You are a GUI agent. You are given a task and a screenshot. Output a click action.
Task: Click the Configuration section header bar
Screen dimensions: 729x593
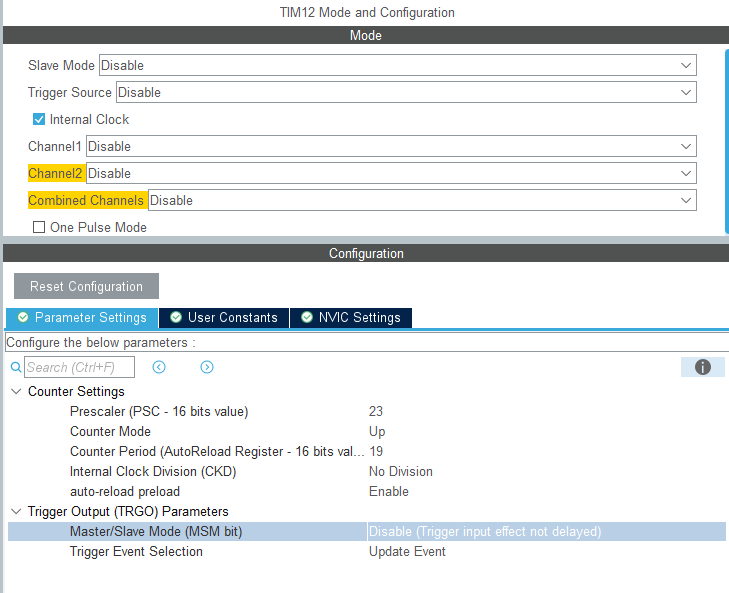365,253
